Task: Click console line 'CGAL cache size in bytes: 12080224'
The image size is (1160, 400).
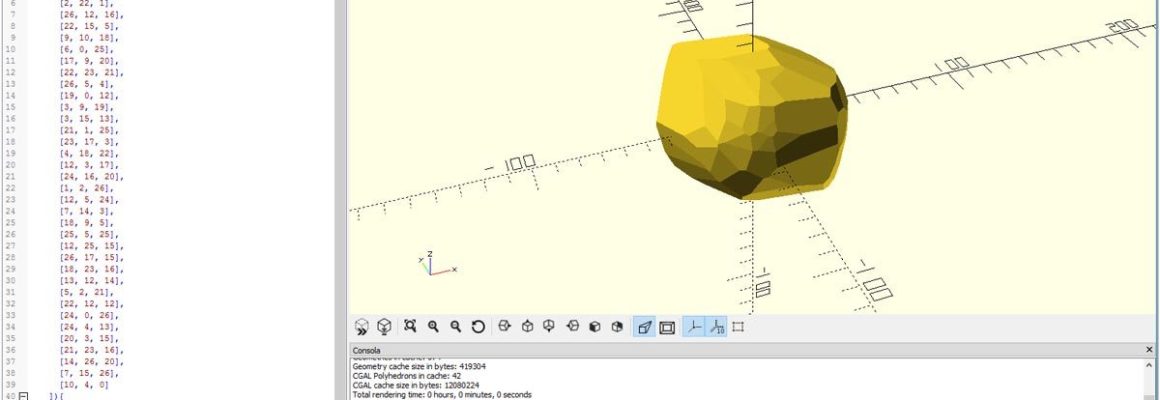Action: 414,386
